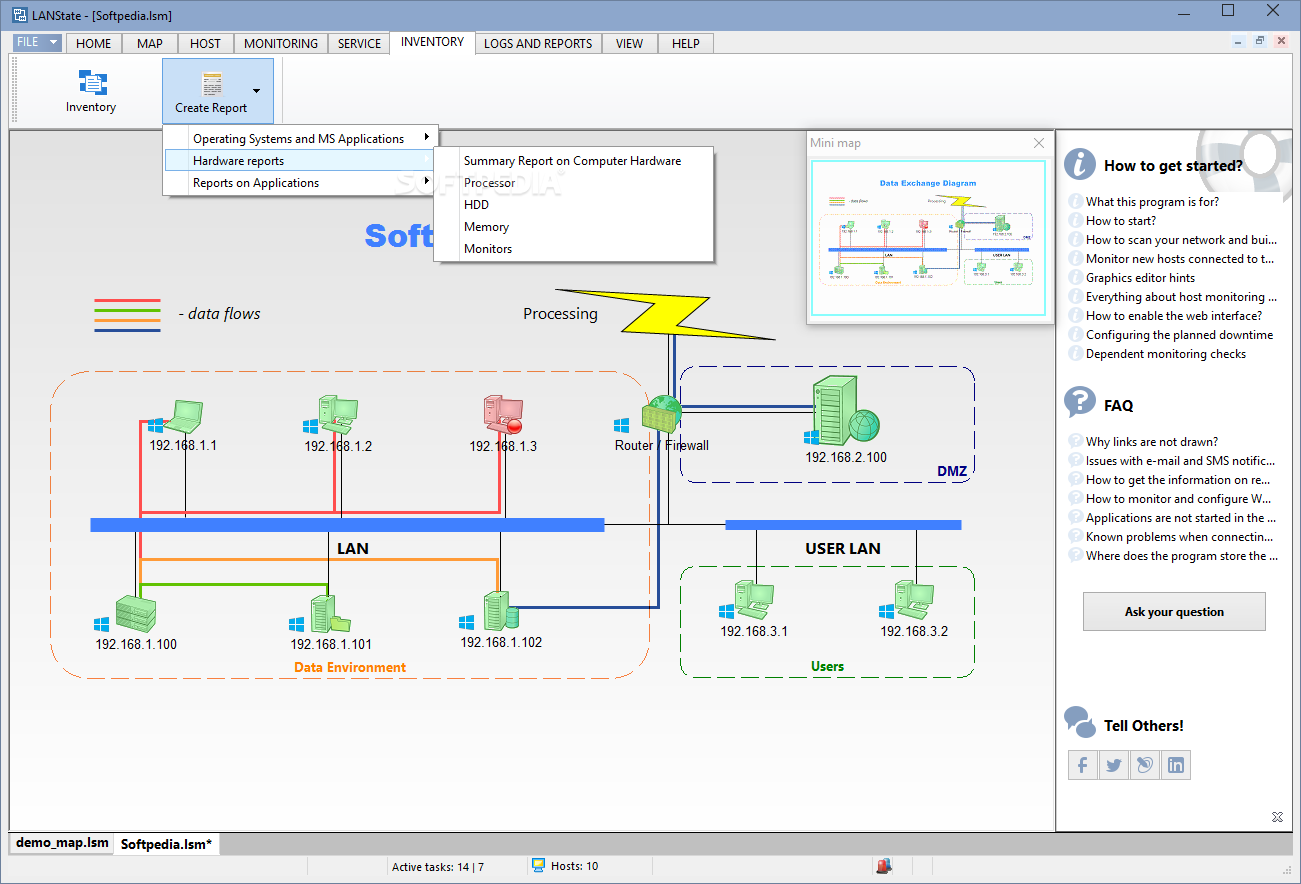Click the FAQ question mark icon
1301x884 pixels.
click(1080, 402)
